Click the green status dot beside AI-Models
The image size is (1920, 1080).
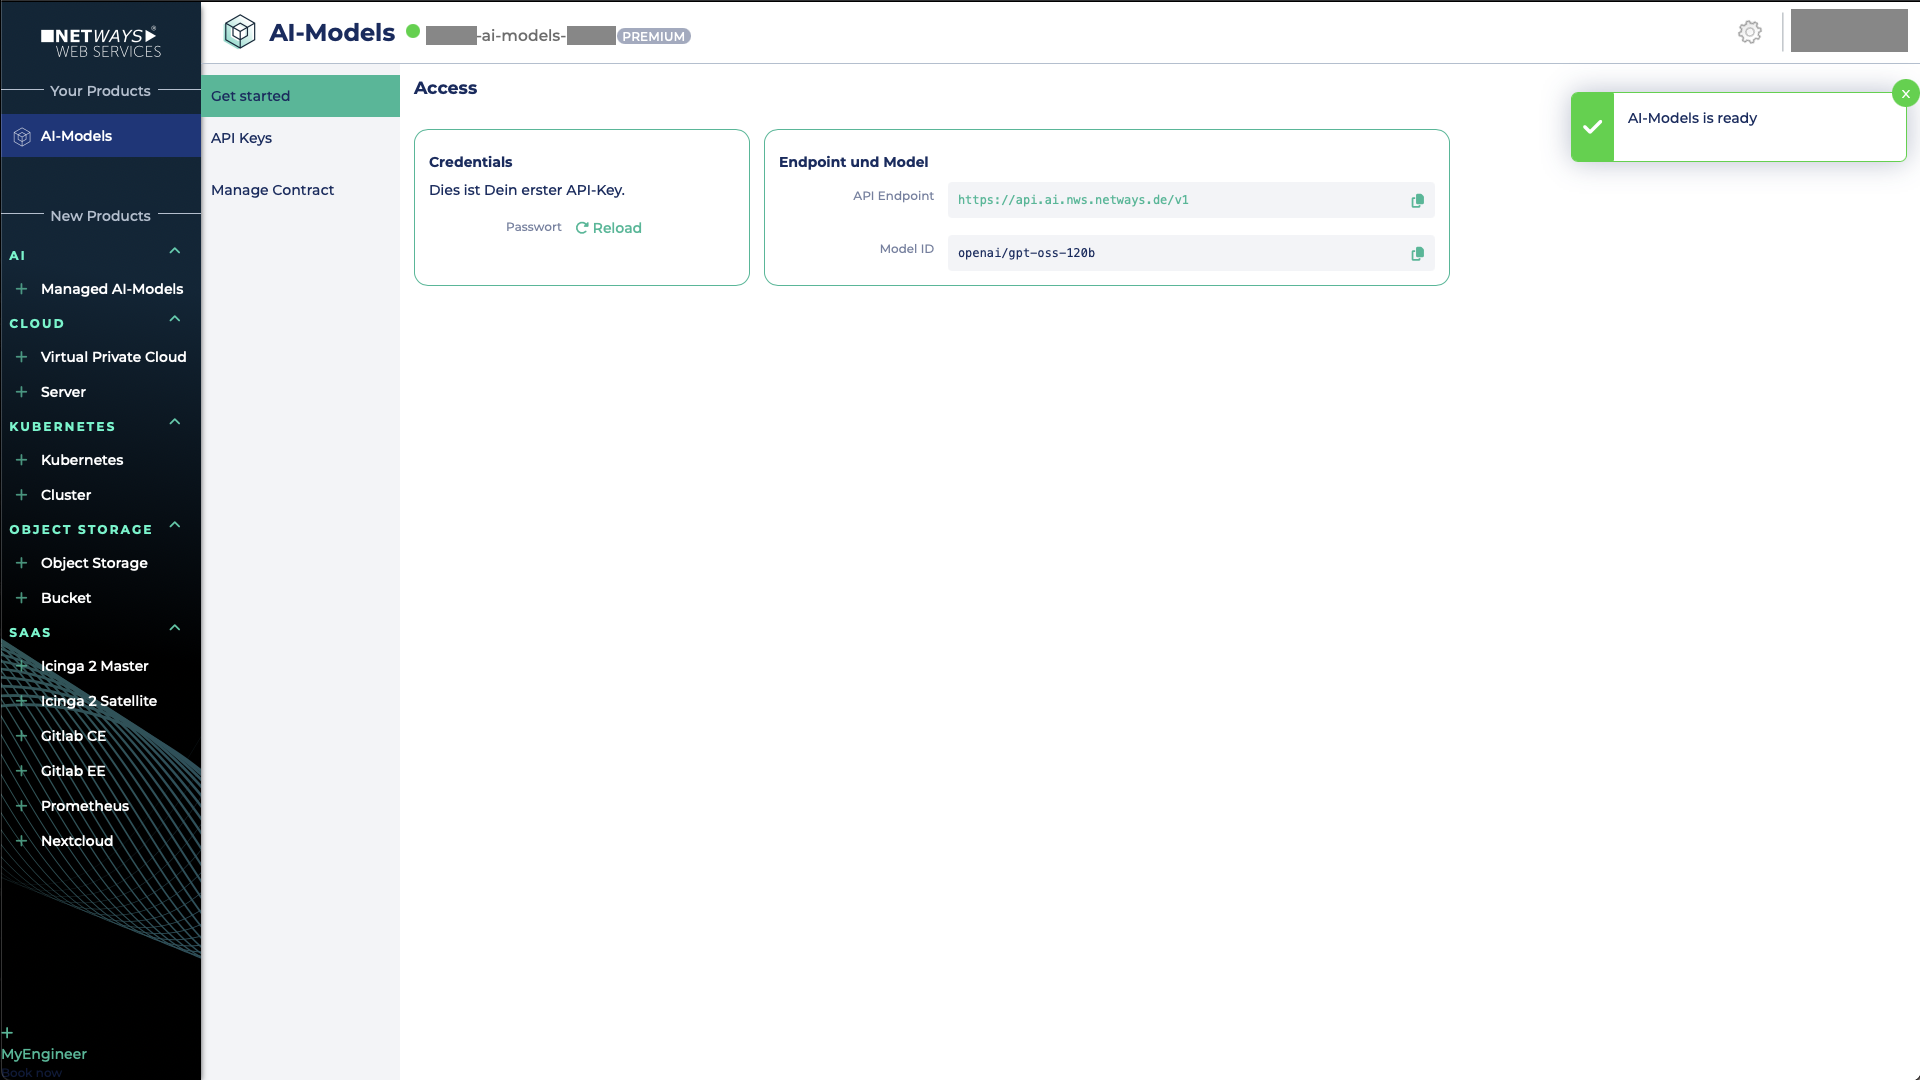point(412,31)
